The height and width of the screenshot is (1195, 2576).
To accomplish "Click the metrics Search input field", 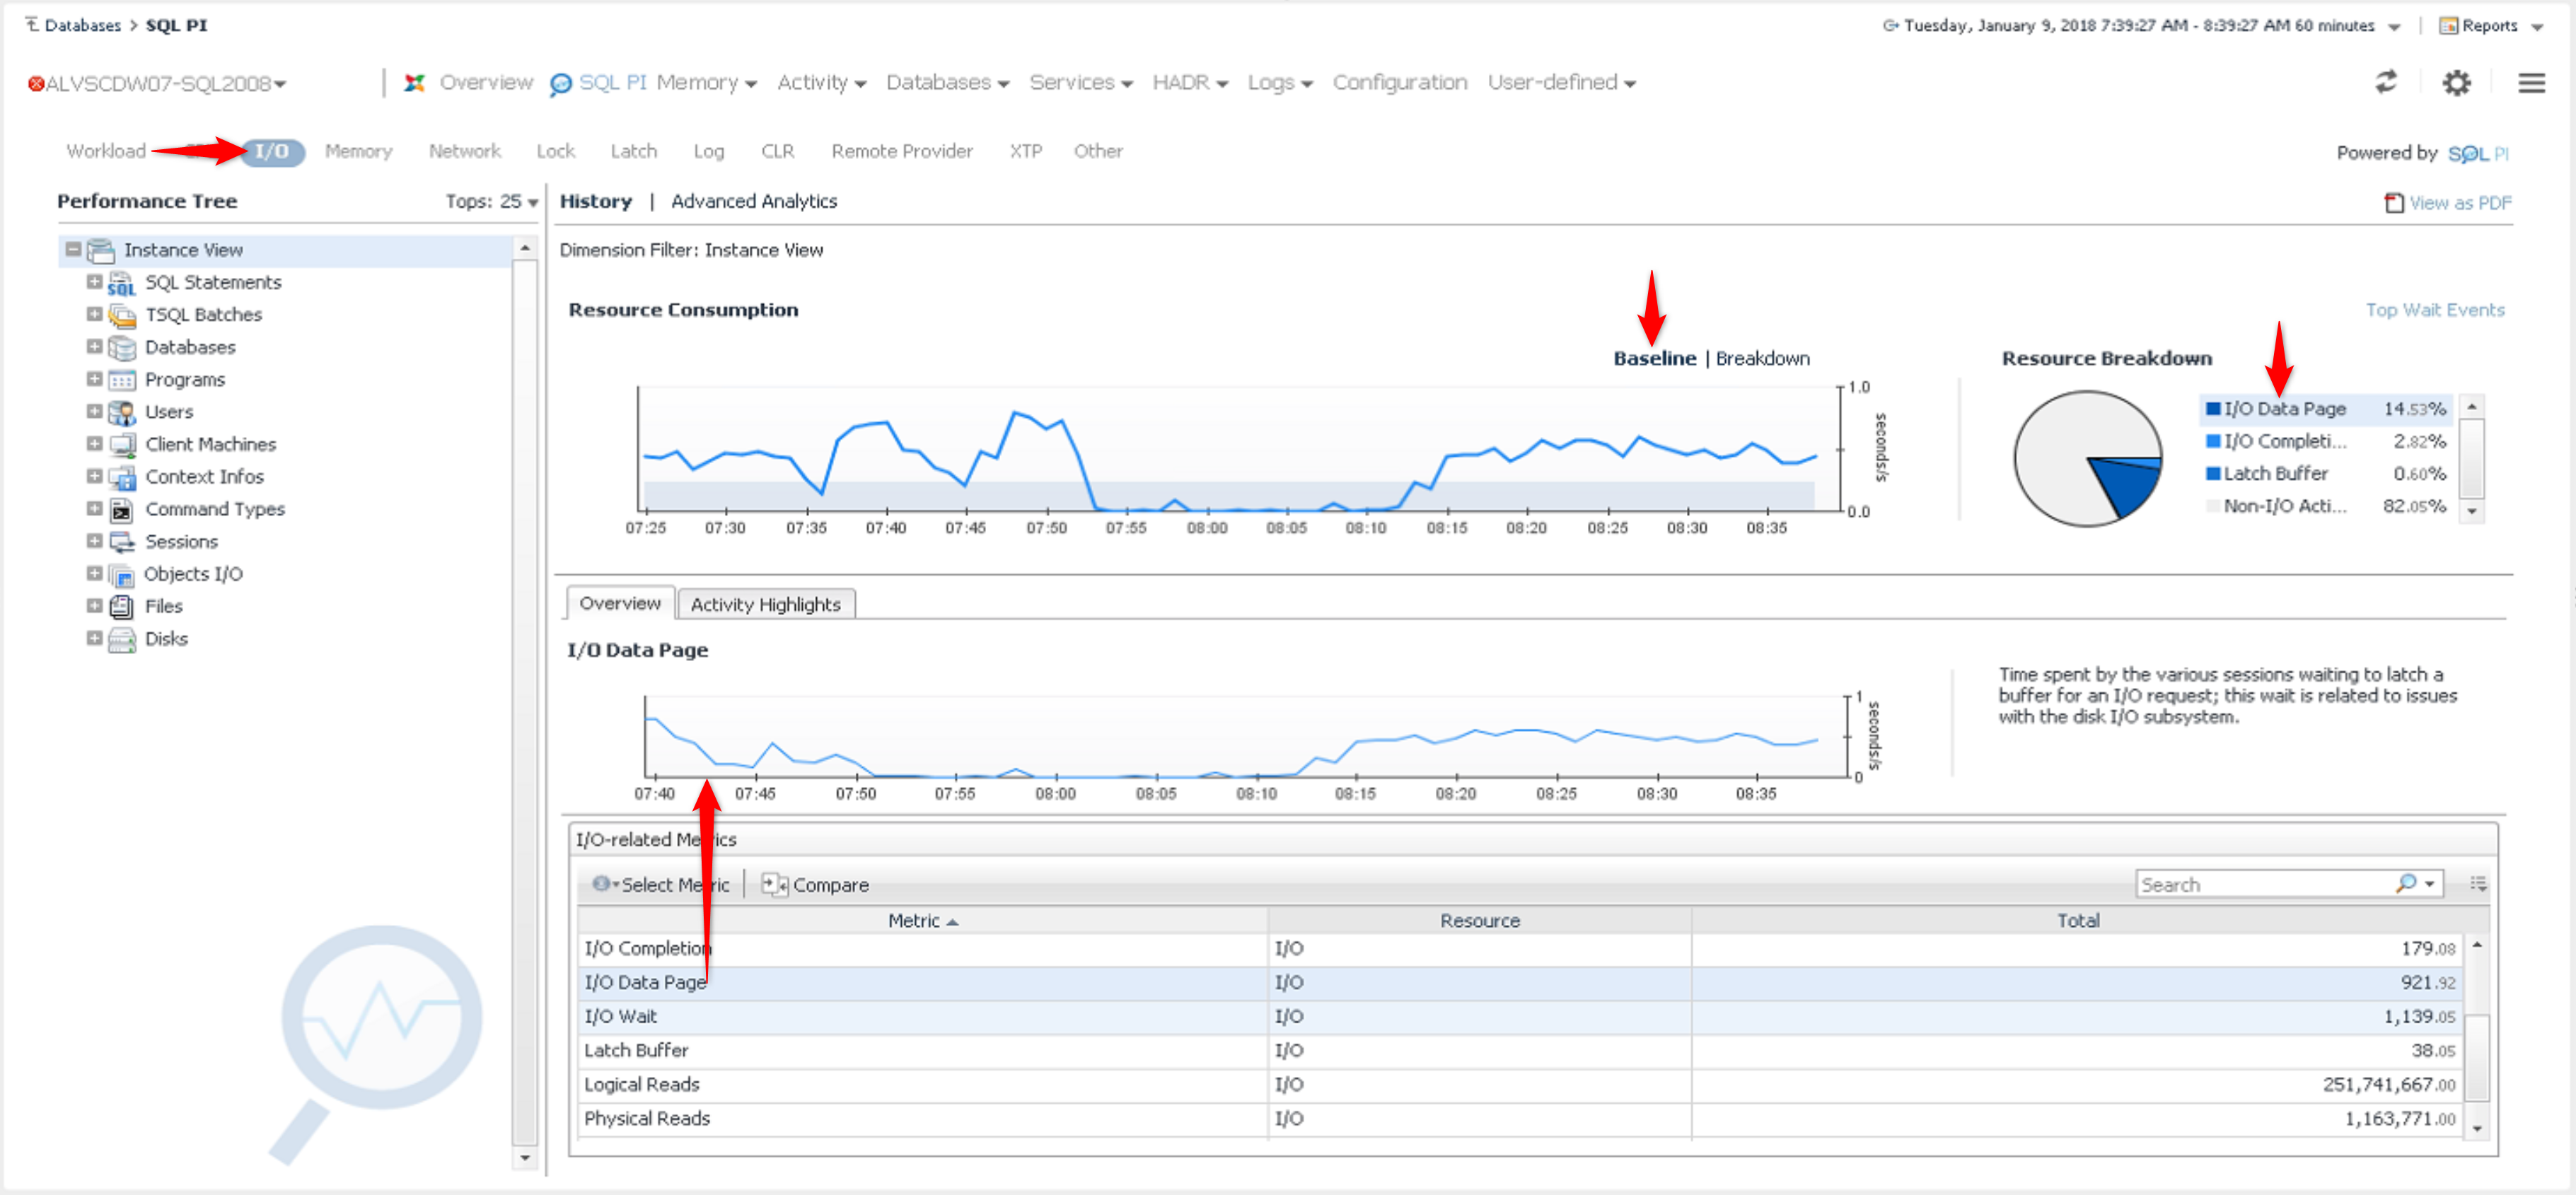I will click(x=2260, y=884).
